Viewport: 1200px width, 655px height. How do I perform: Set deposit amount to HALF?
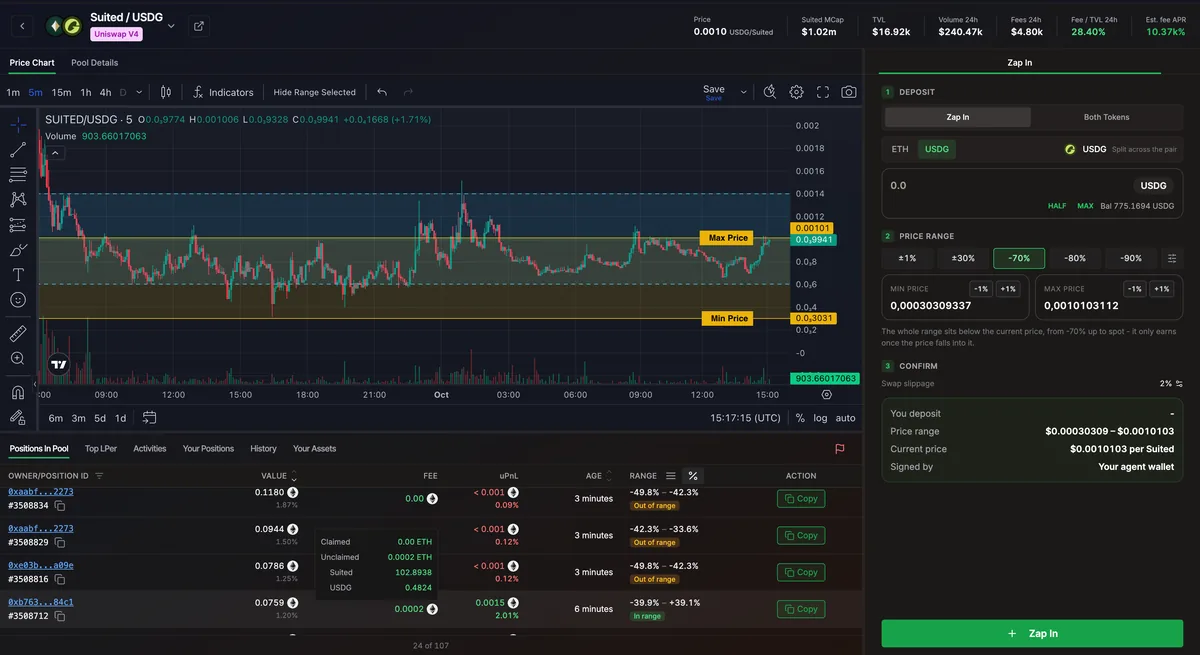1057,206
